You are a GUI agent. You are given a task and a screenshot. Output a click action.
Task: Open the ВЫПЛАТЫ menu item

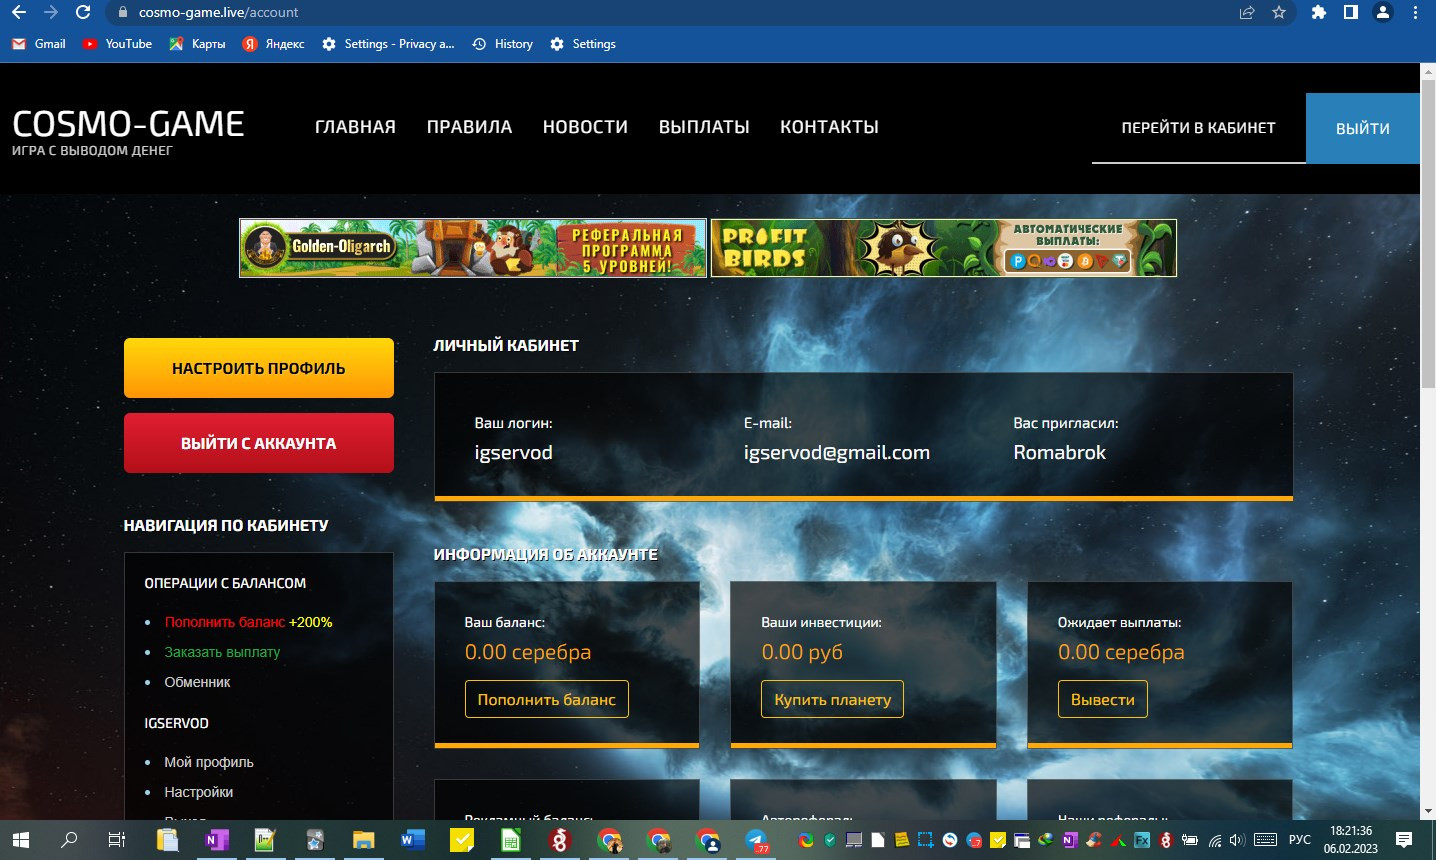[704, 127]
